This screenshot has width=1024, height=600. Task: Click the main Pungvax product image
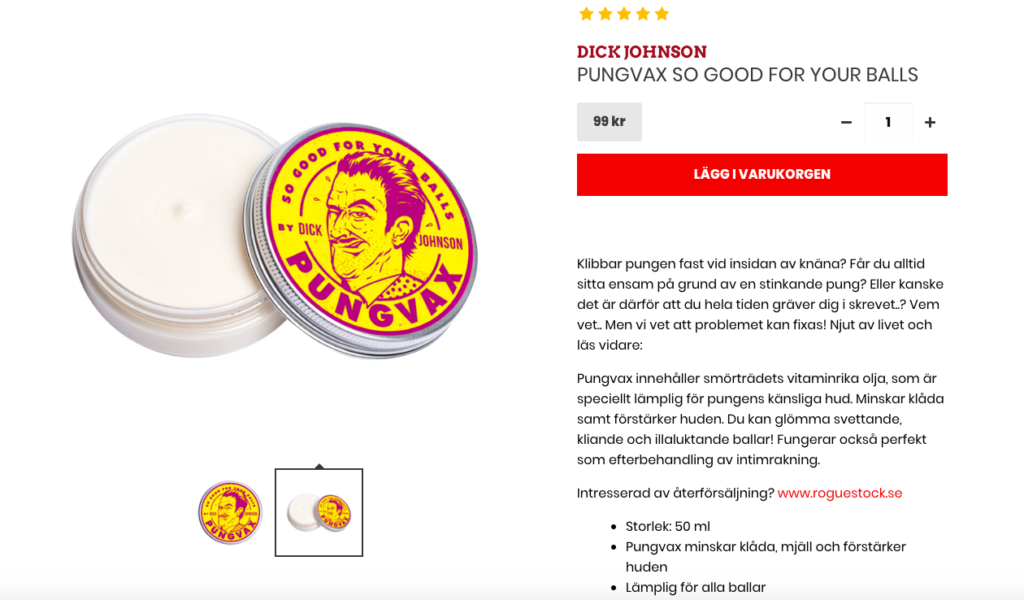[274, 238]
